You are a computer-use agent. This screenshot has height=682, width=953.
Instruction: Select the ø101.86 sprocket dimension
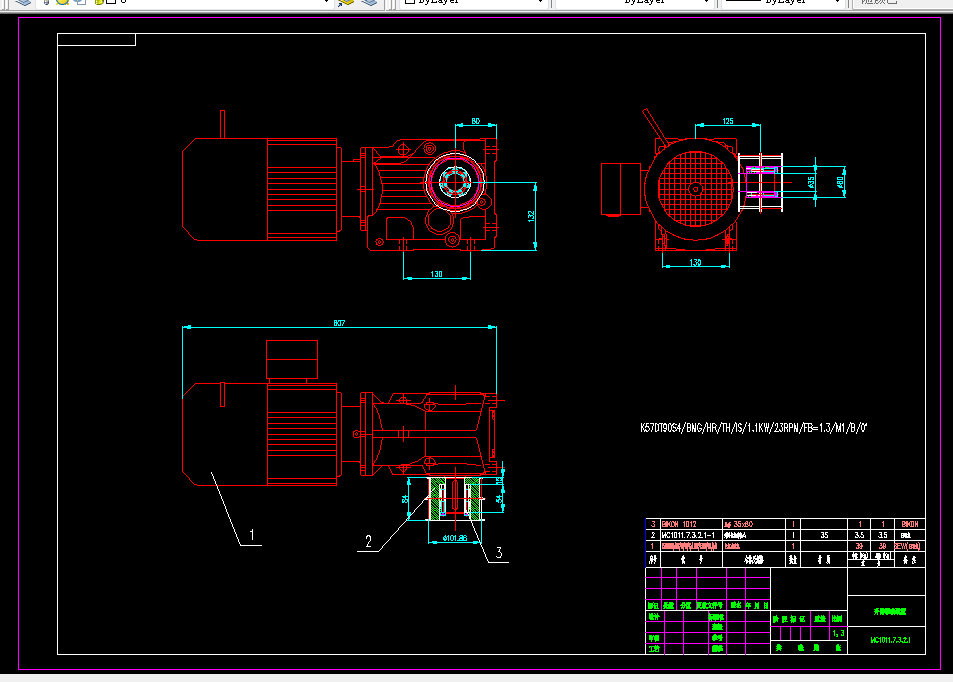[x=455, y=538]
